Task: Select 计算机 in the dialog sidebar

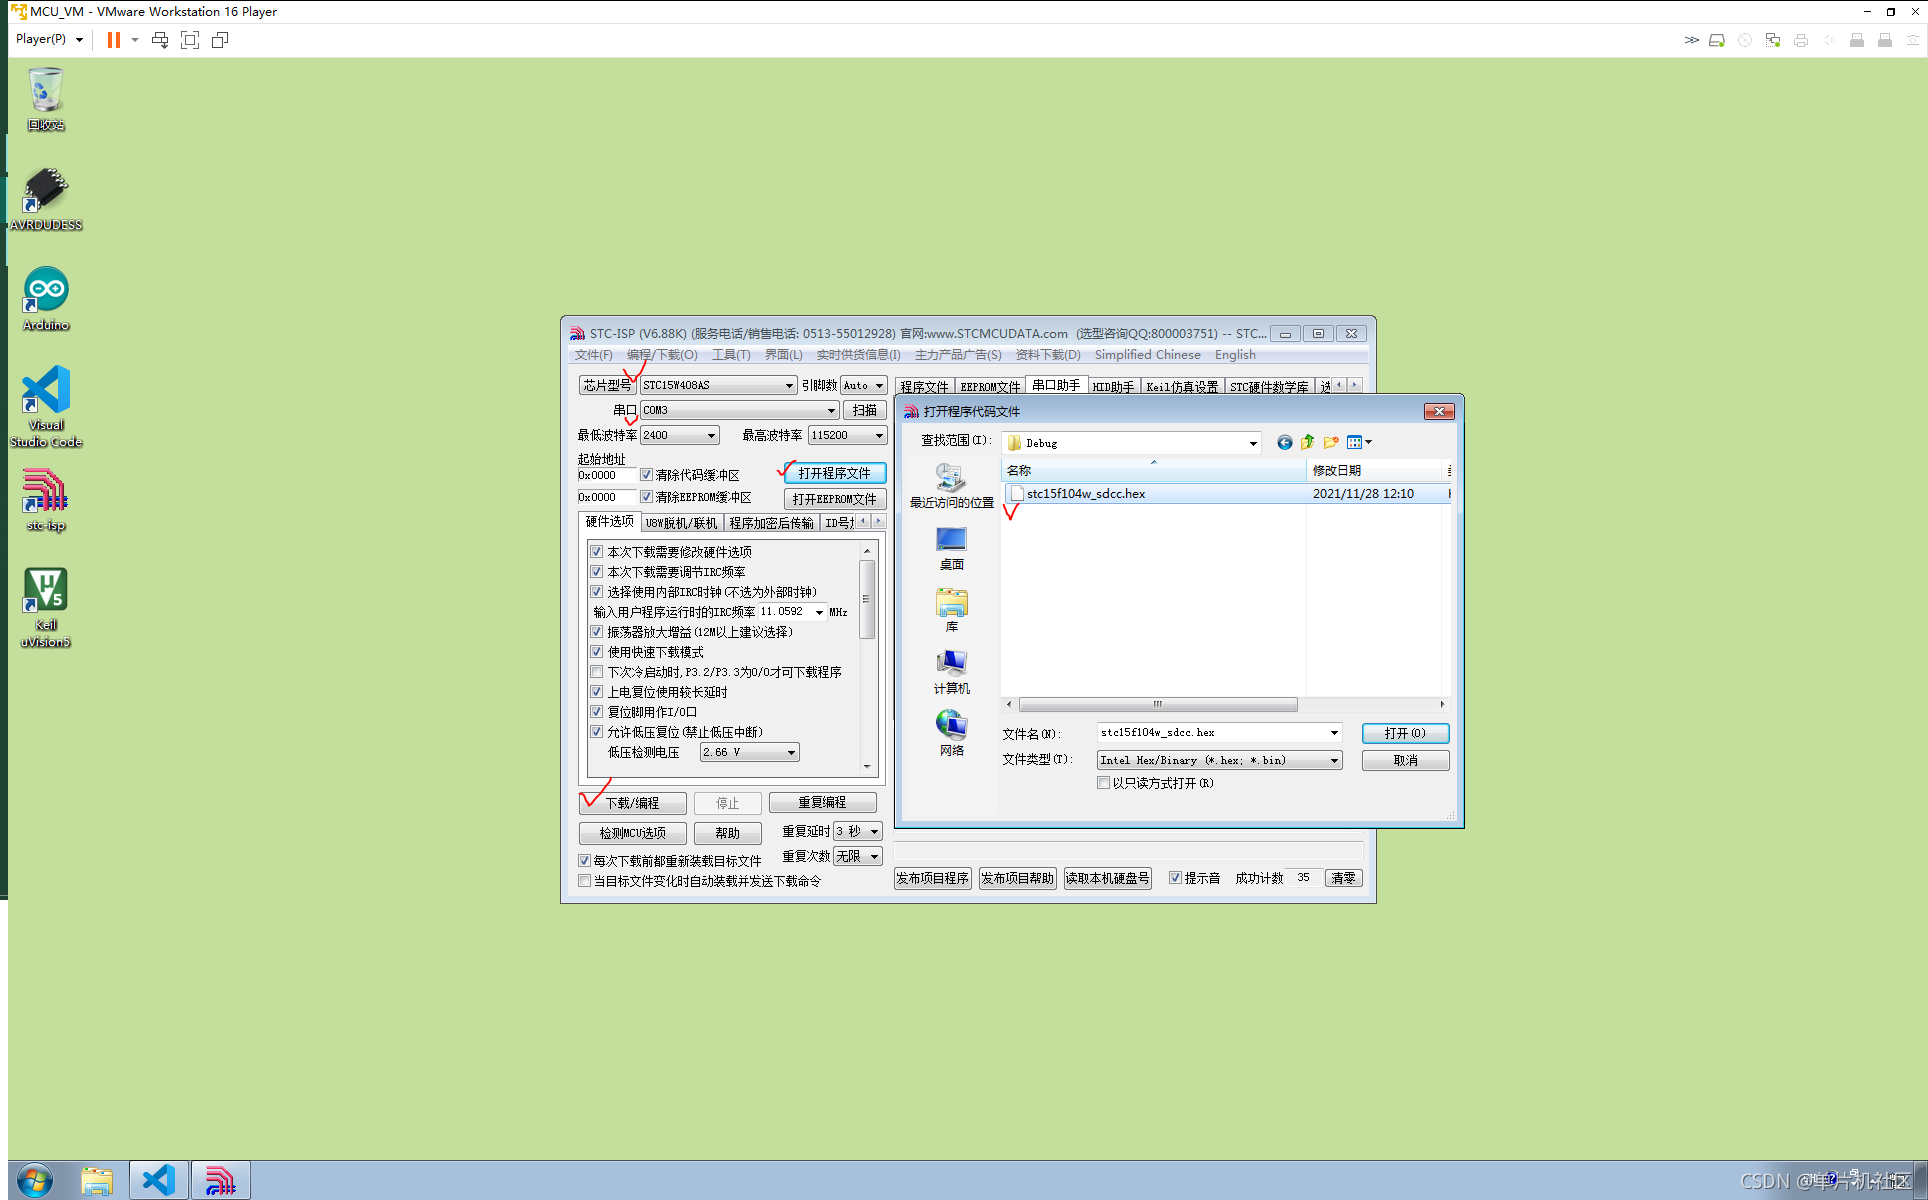Action: [951, 670]
